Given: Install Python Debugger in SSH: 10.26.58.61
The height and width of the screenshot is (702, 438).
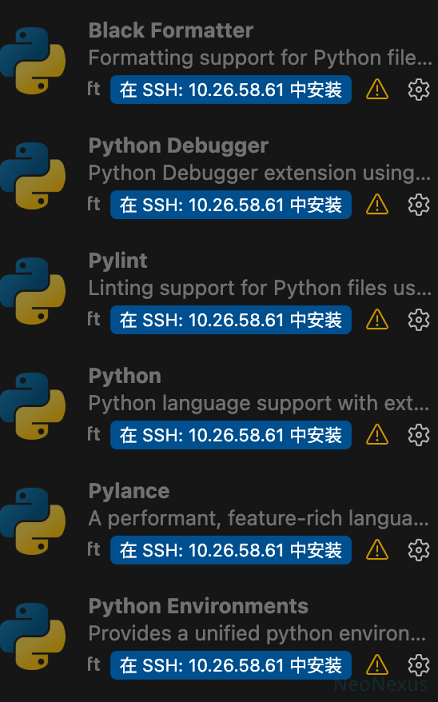Looking at the screenshot, I should point(231,205).
